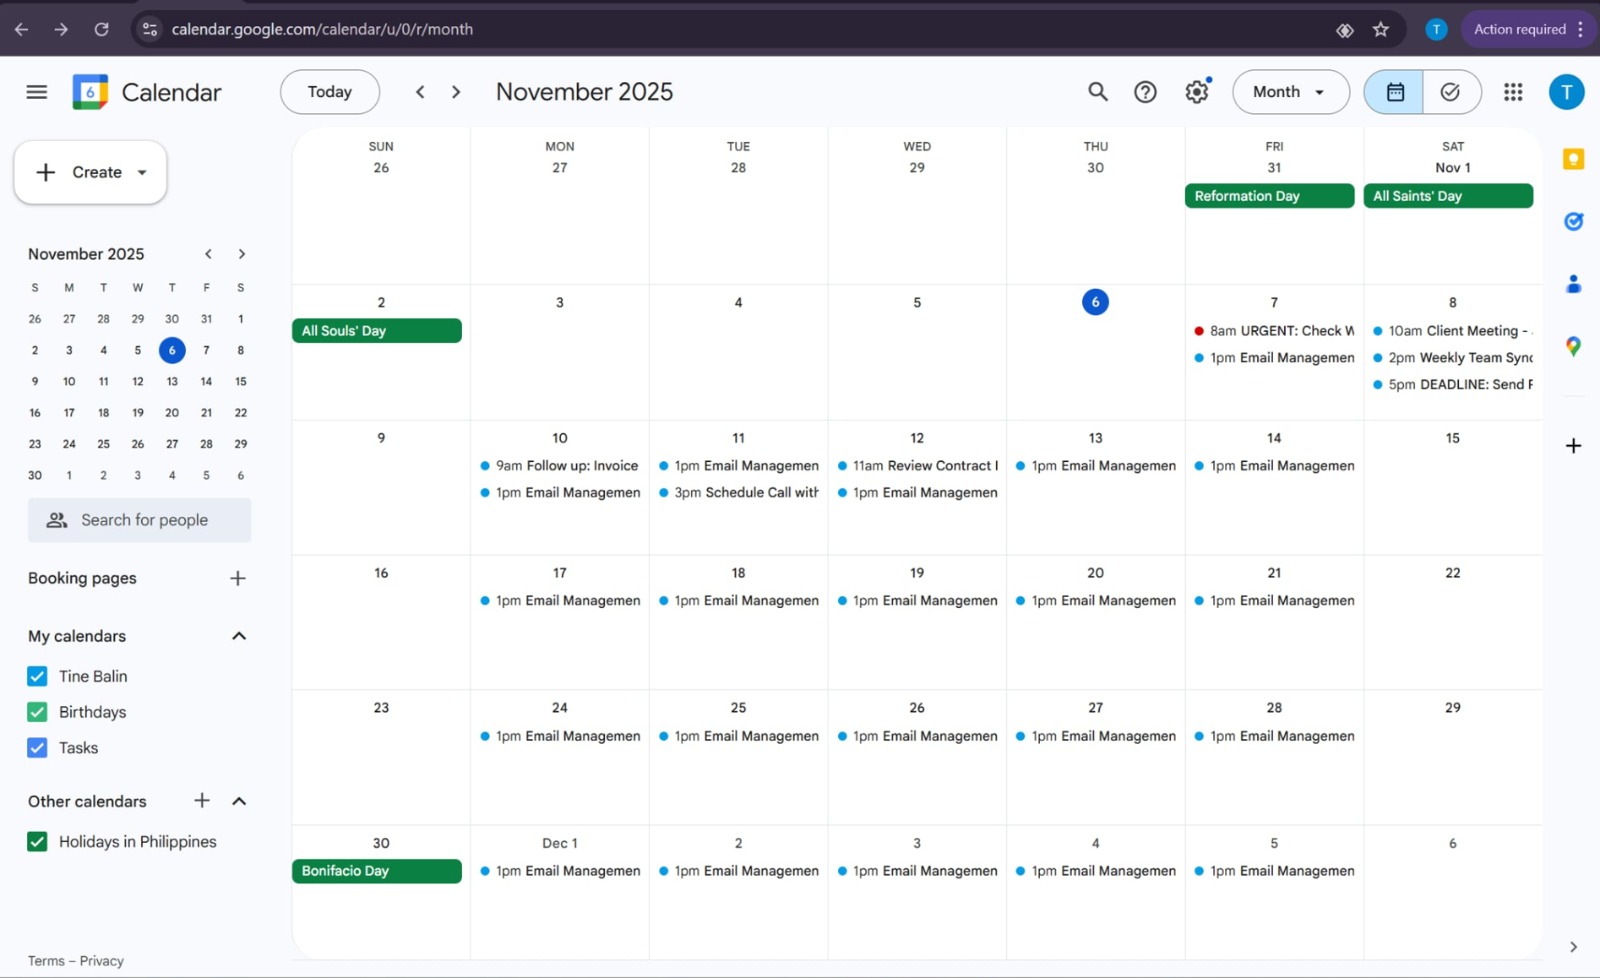Open the Create dropdown button
This screenshot has width=1600, height=978.
click(90, 172)
